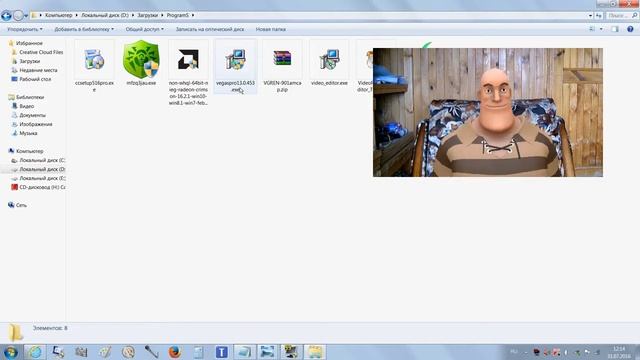The height and width of the screenshot is (360, 640).
Task: Click Записать на оптический диск
Action: coord(210,29)
